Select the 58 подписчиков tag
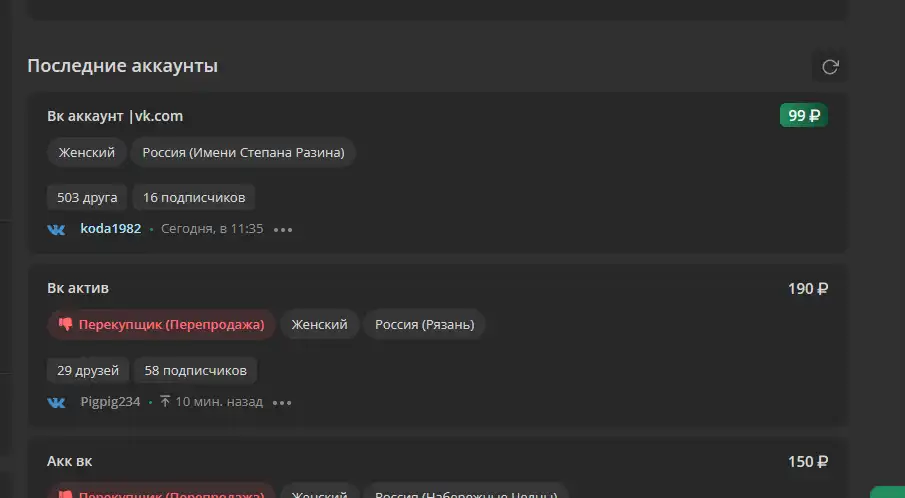Viewport: 905px width, 498px height. click(x=195, y=370)
